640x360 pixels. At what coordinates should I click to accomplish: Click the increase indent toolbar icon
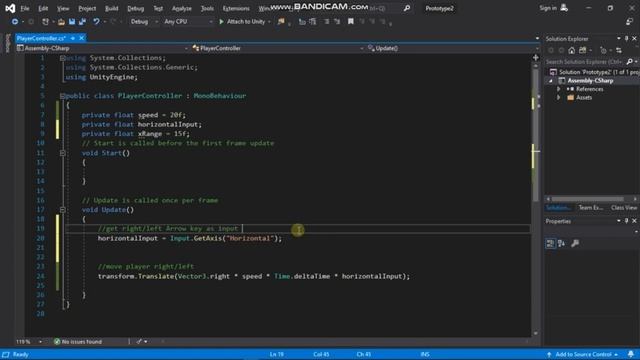tap(313, 22)
